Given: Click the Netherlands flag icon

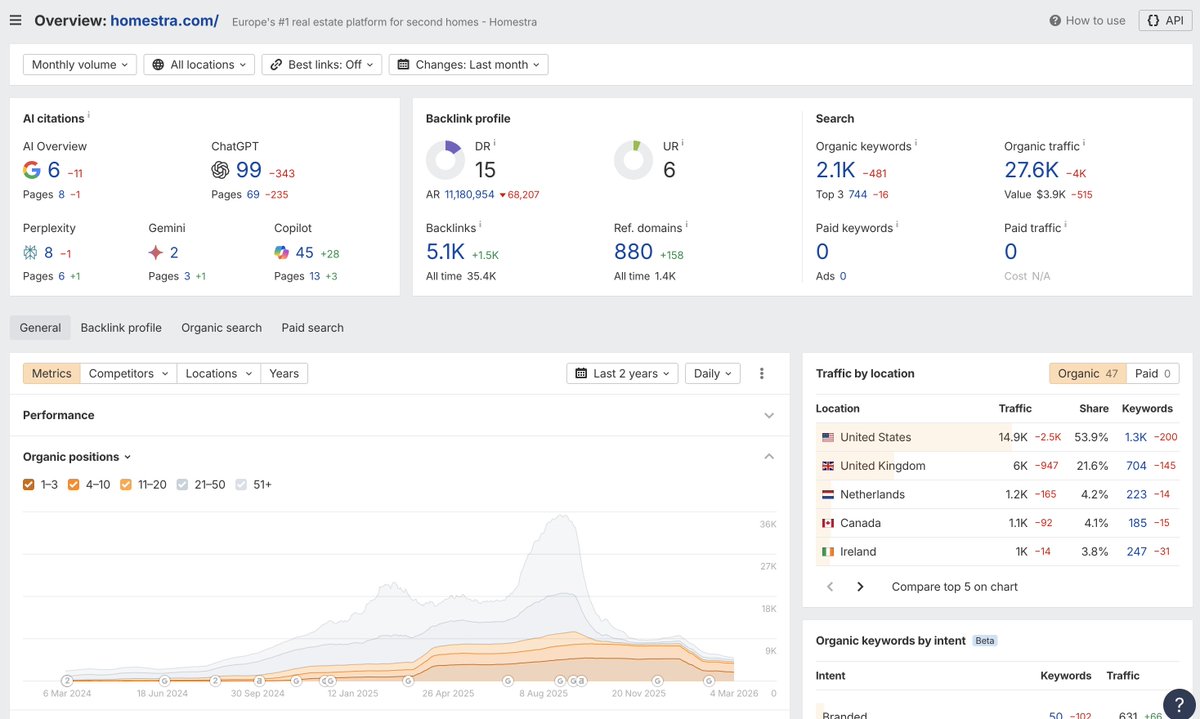Looking at the screenshot, I should coord(828,494).
